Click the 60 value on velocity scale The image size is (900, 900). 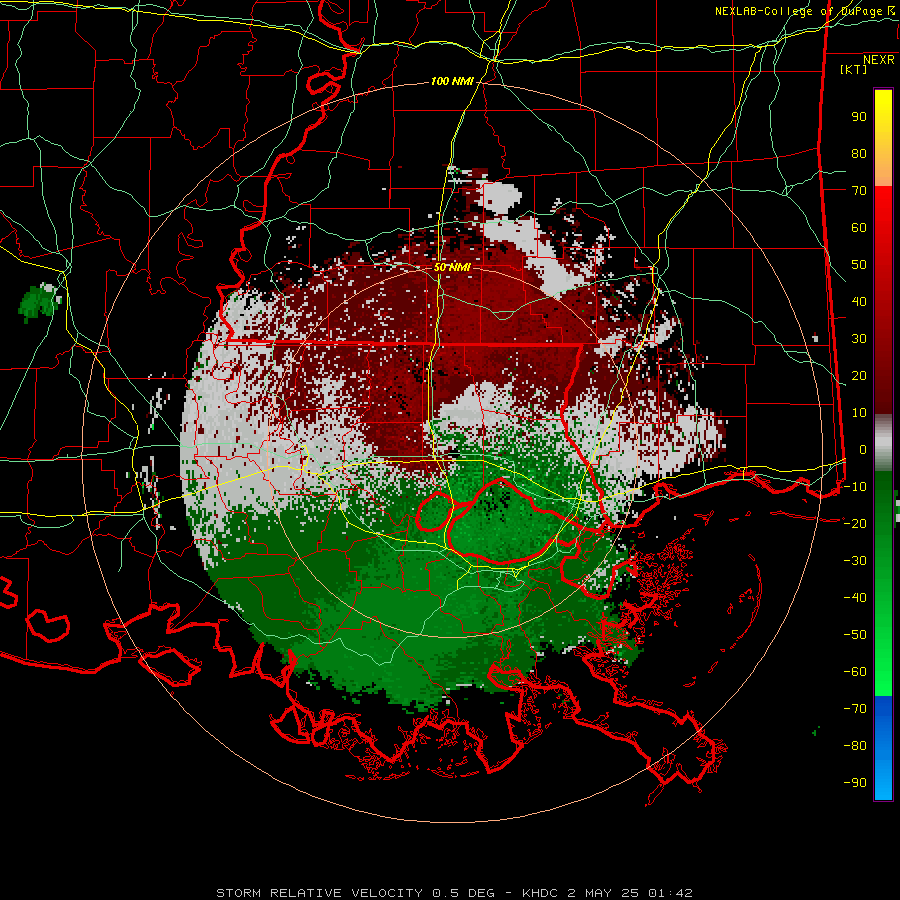[859, 228]
